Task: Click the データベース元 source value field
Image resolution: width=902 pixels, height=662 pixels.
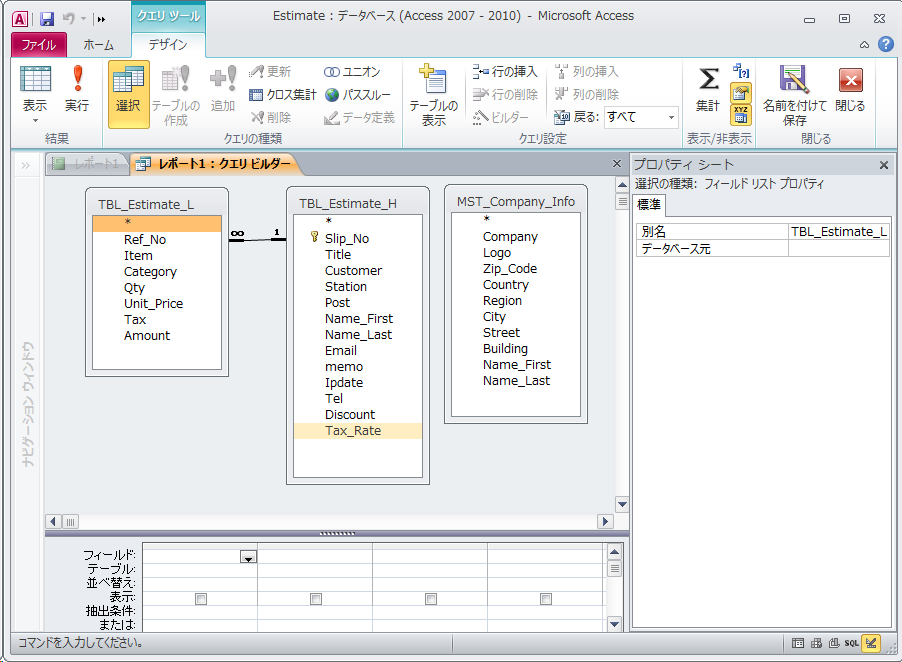Action: pos(838,248)
